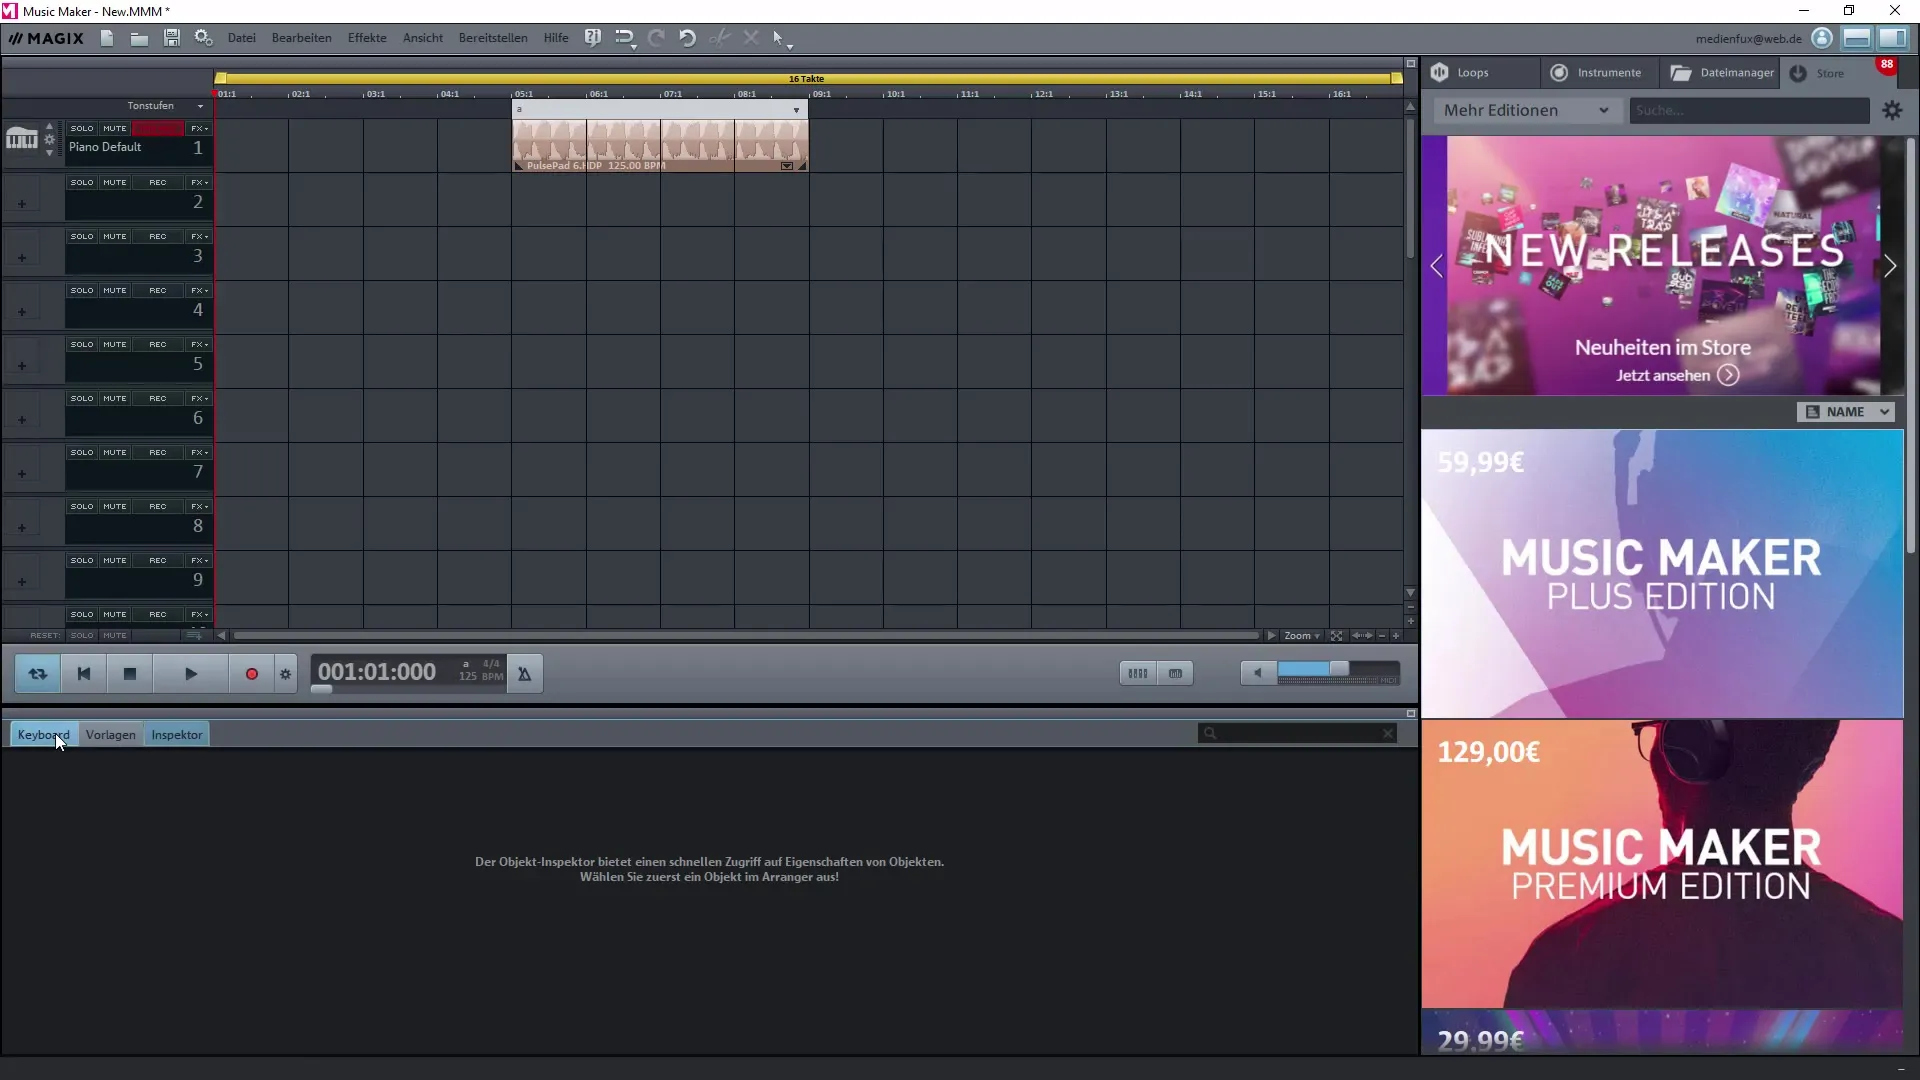Toggle red record arm on track 1
Image resolution: width=1920 pixels, height=1080 pixels.
click(x=158, y=128)
